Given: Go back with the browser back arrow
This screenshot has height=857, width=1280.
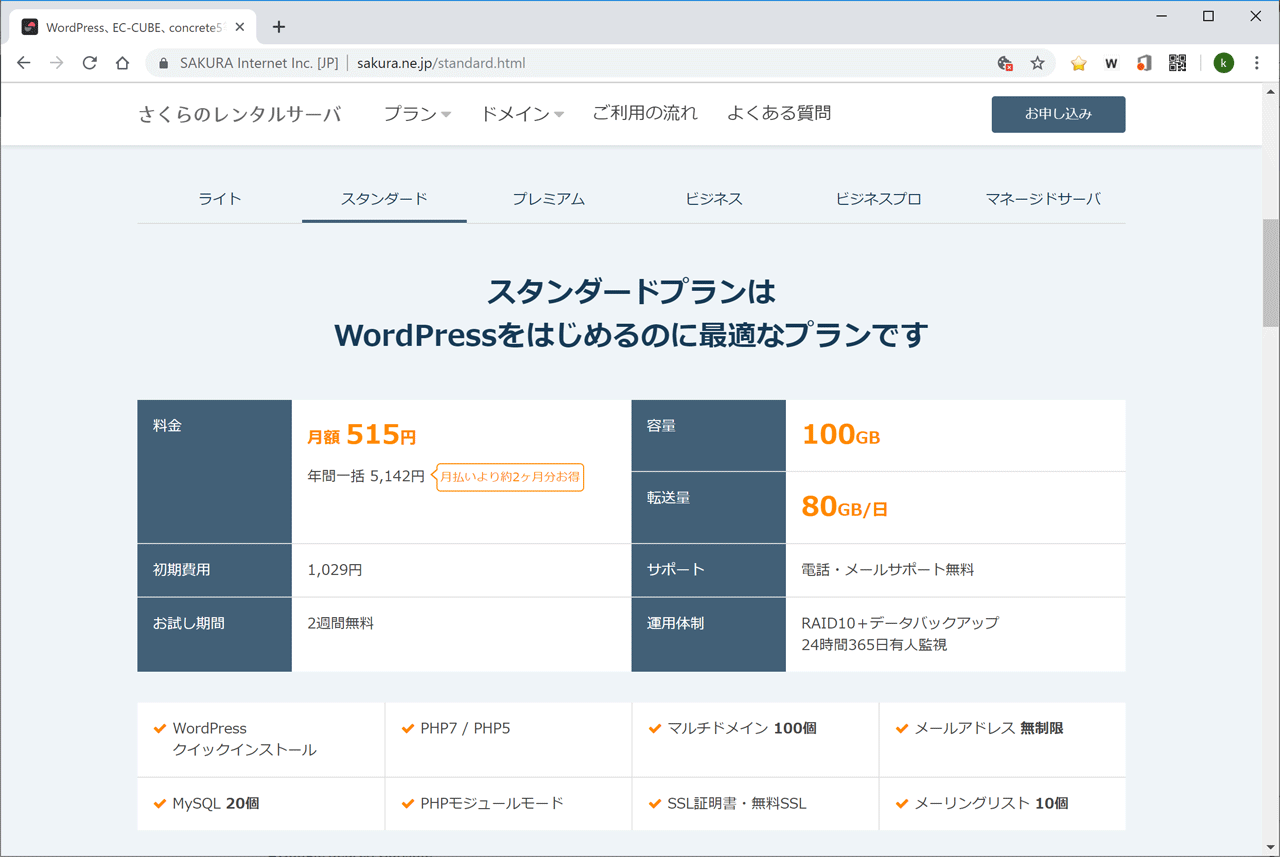Looking at the screenshot, I should pyautogui.click(x=24, y=63).
